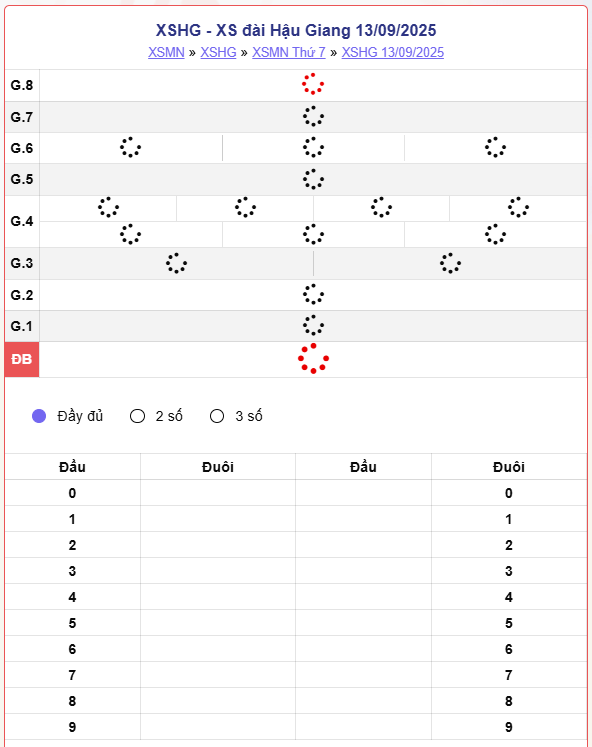This screenshot has height=747, width=592.
Task: Click the G.1 loading spinner
Action: (x=313, y=326)
